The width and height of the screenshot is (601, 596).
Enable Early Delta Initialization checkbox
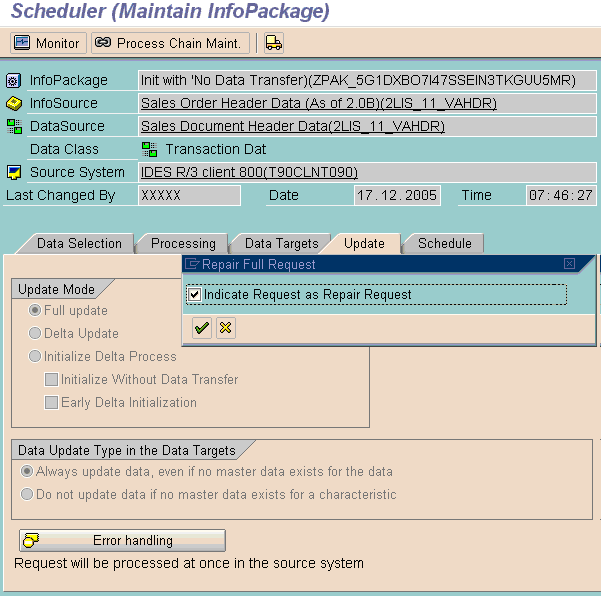(x=51, y=402)
